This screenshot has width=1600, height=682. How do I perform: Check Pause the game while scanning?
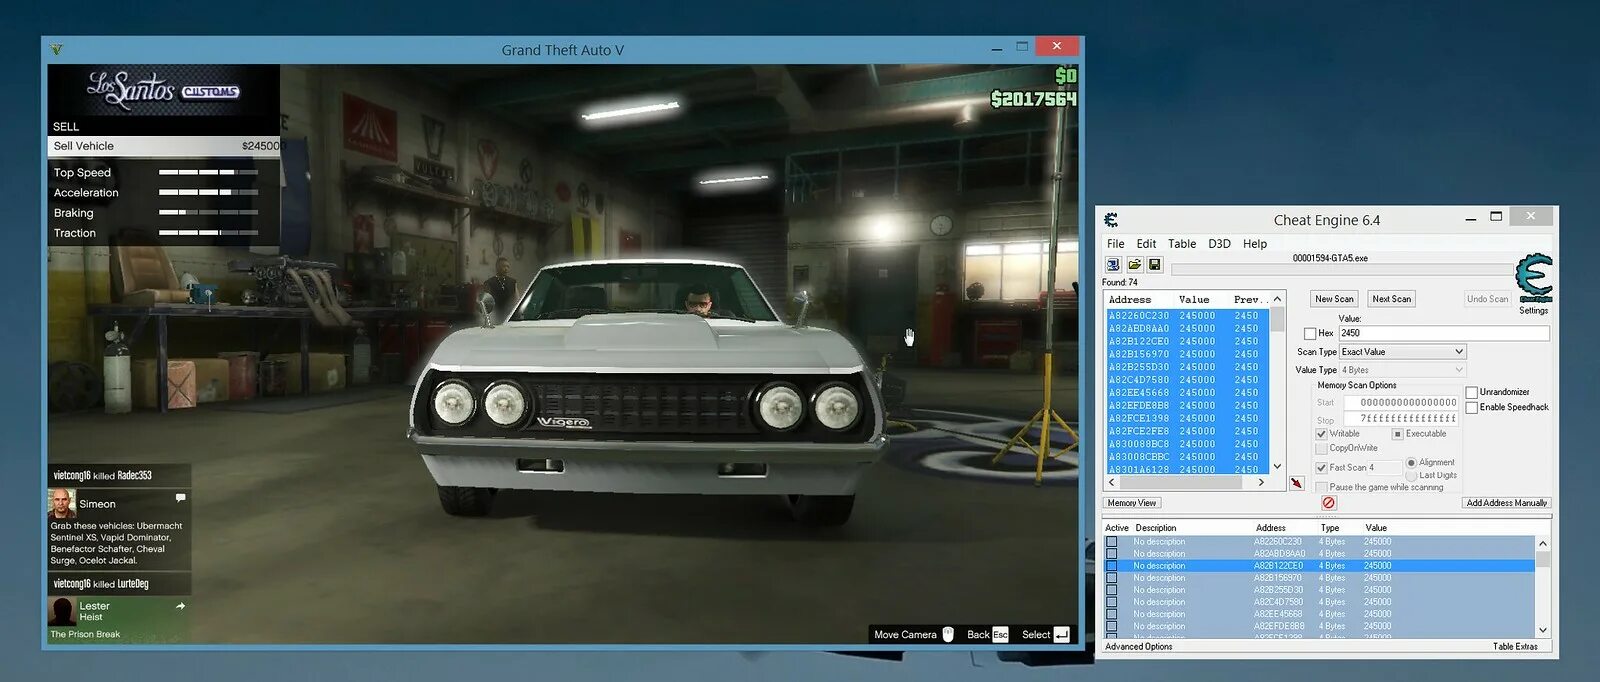tap(1321, 487)
